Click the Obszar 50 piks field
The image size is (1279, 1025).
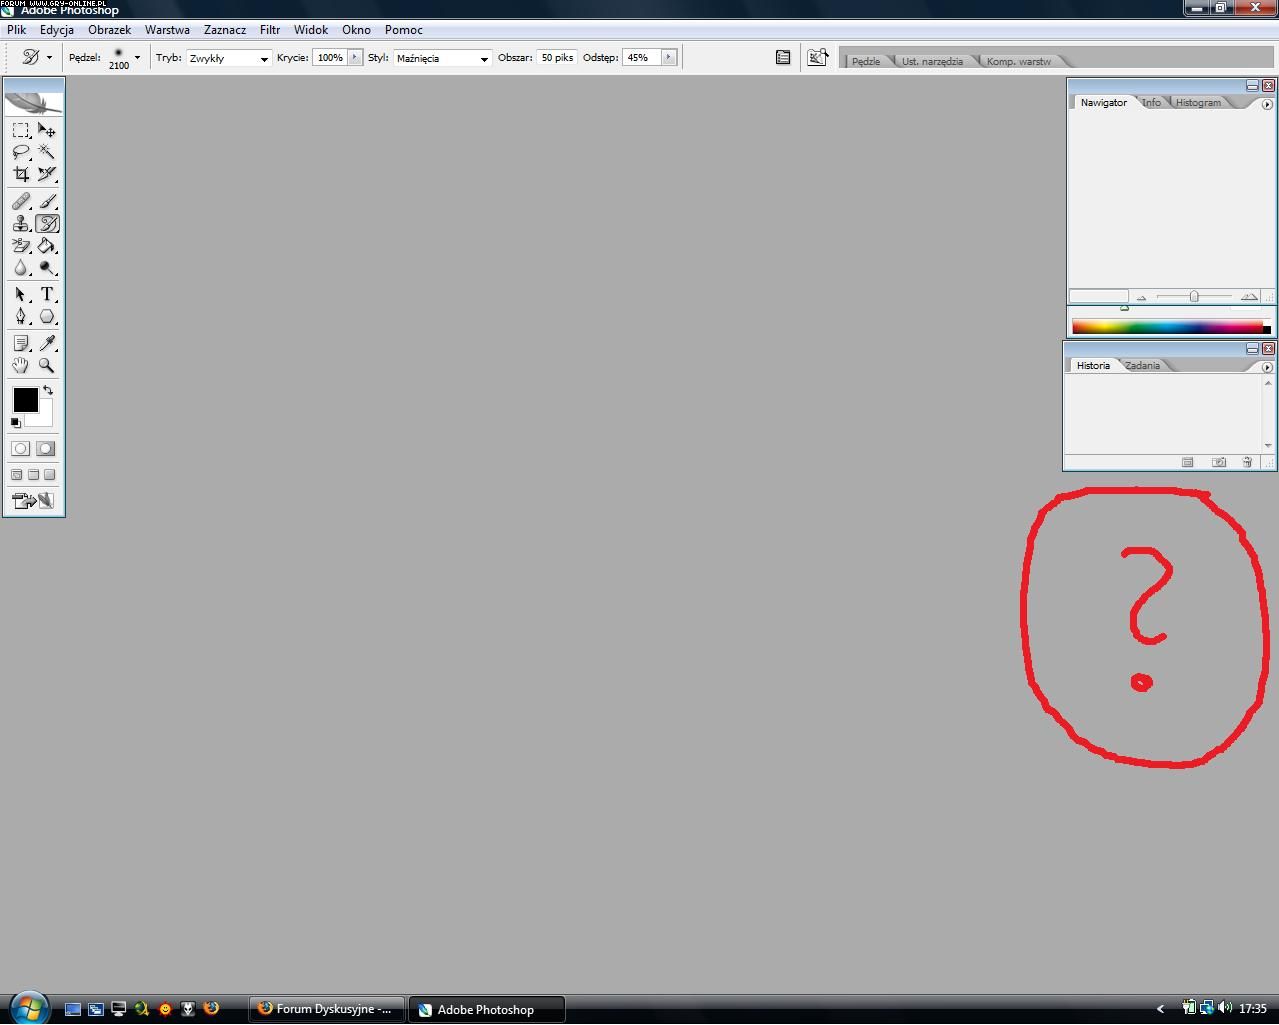coord(557,58)
